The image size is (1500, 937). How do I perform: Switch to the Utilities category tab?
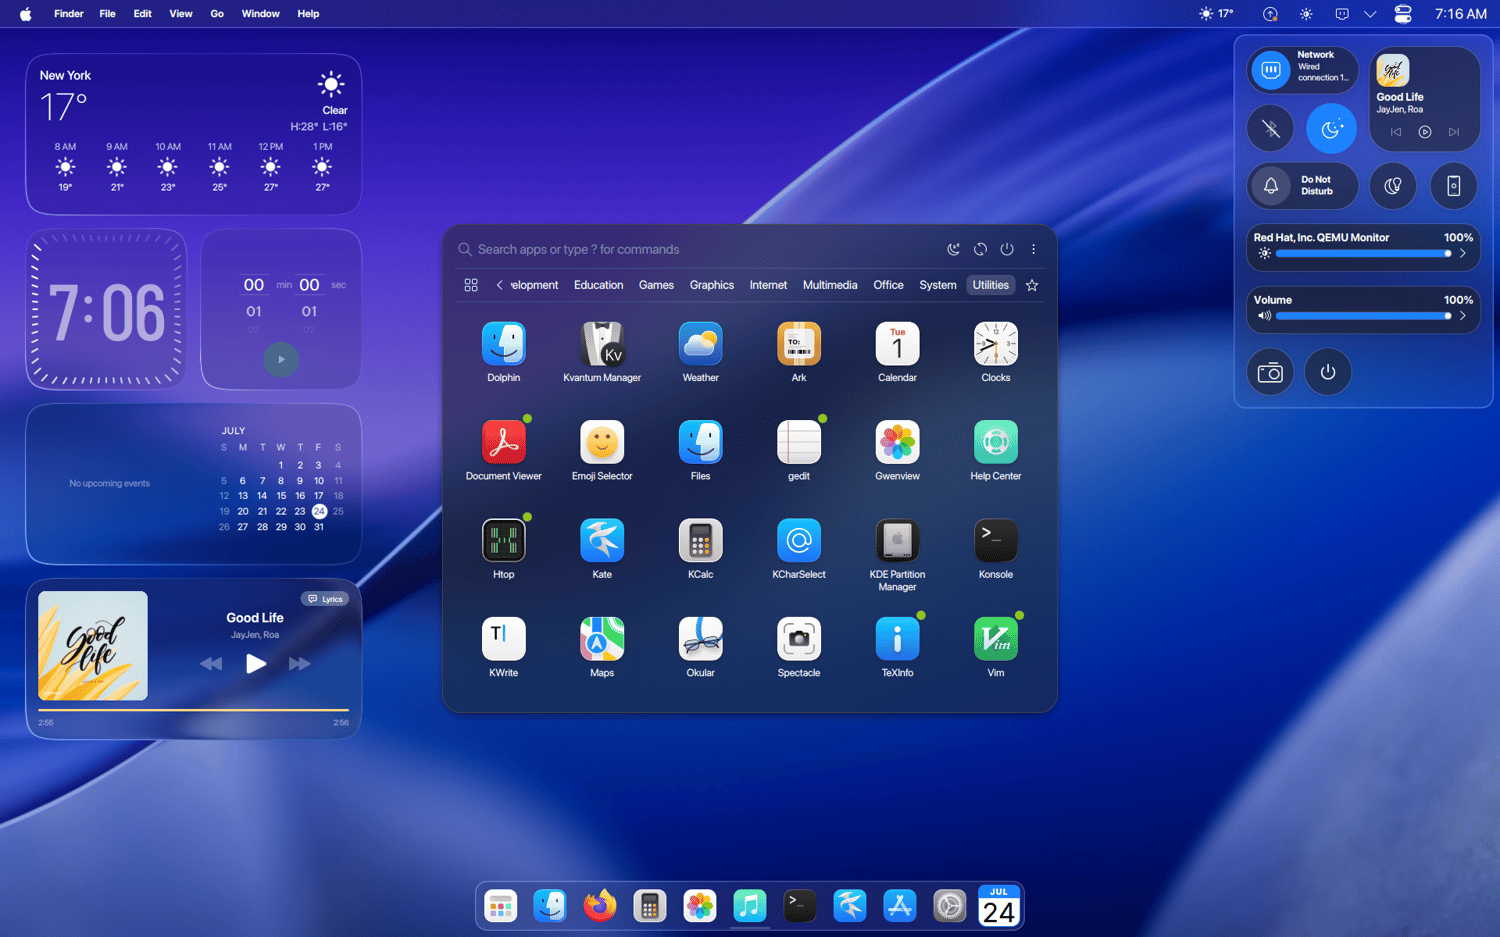pos(991,285)
